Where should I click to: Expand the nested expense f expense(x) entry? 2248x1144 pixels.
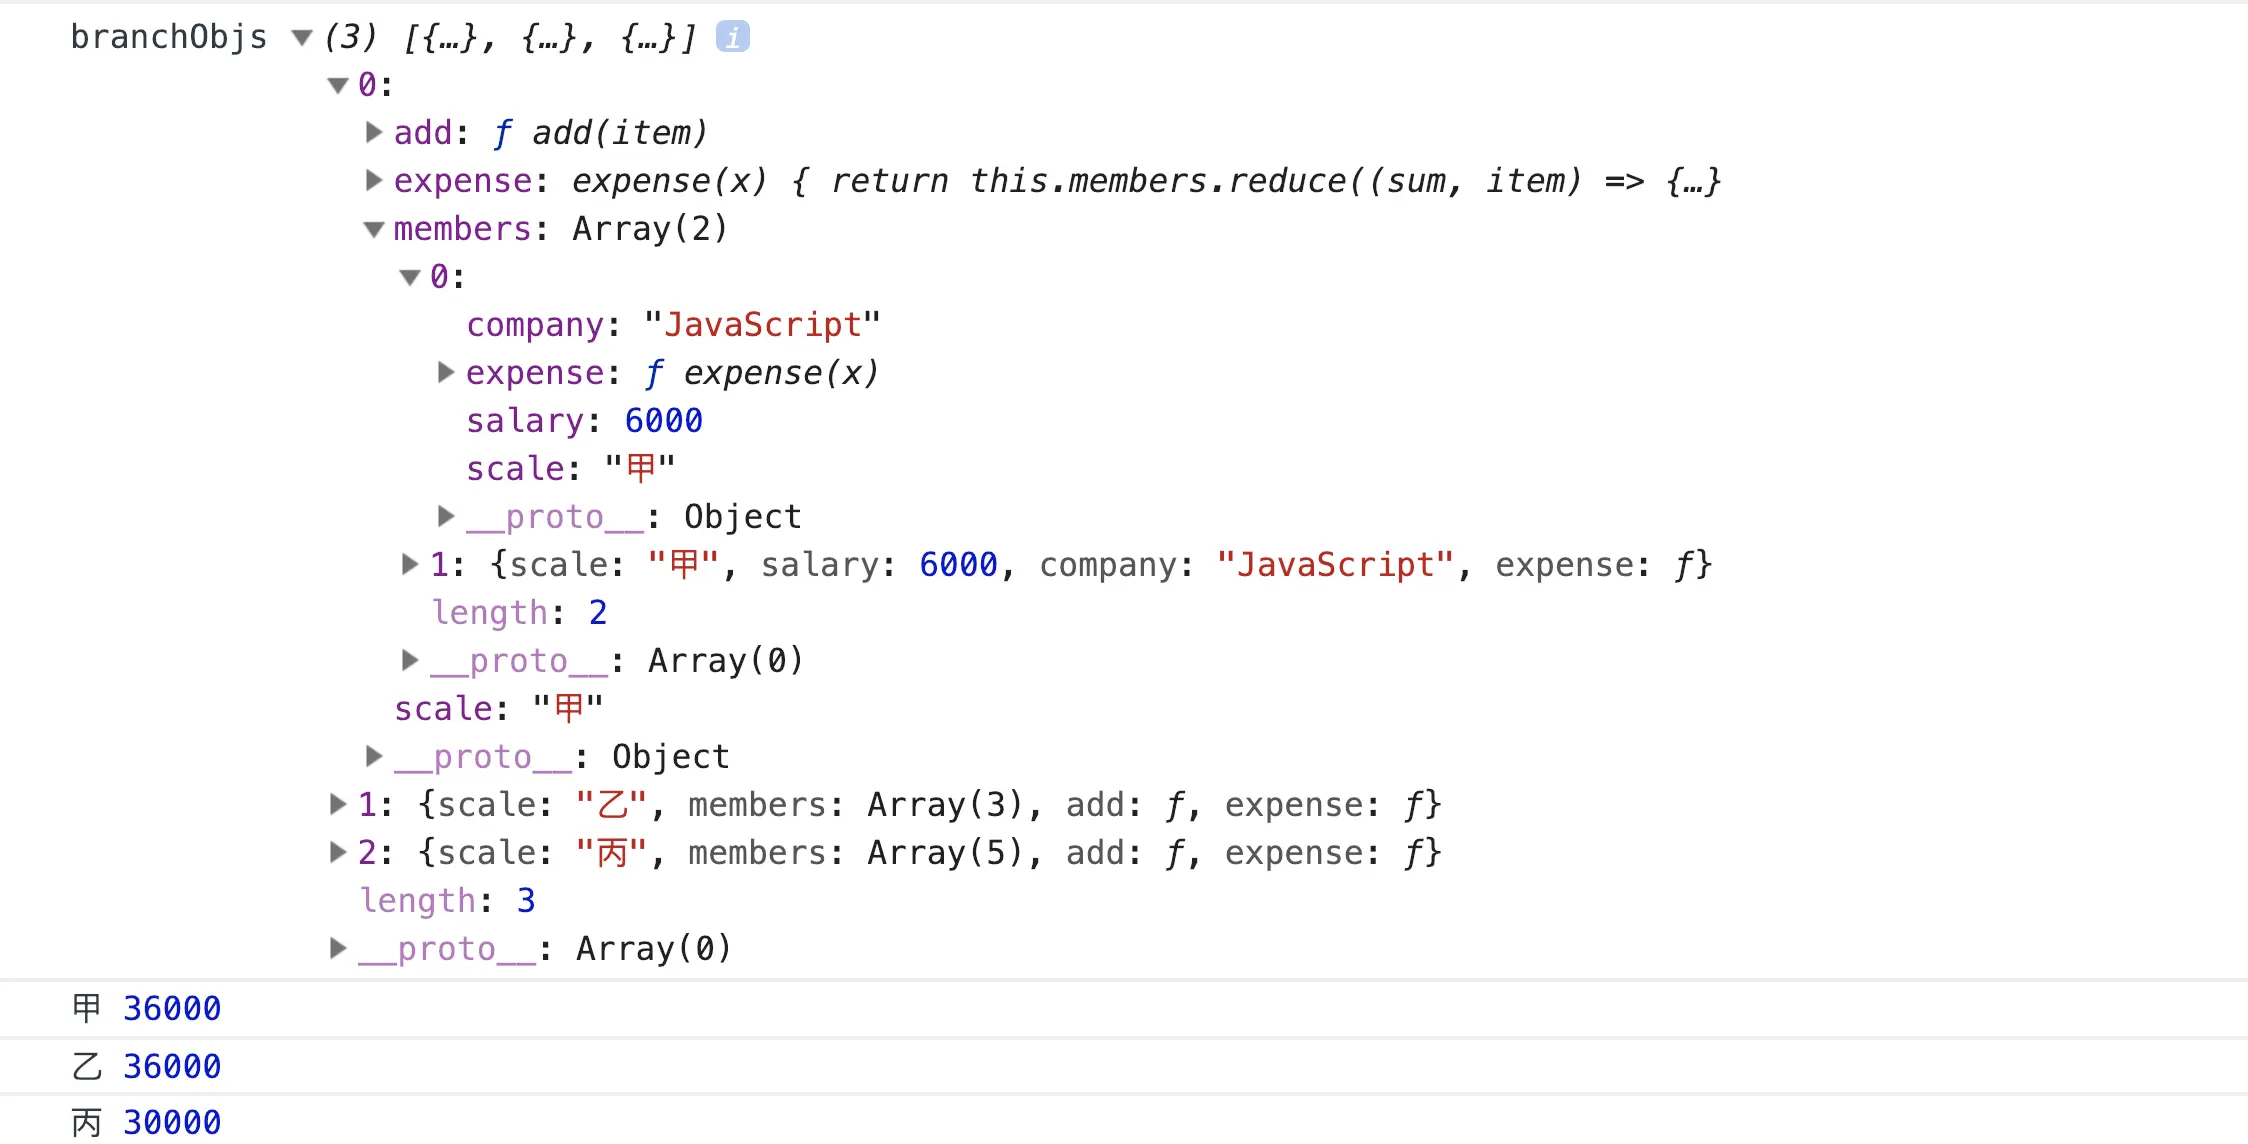[446, 372]
